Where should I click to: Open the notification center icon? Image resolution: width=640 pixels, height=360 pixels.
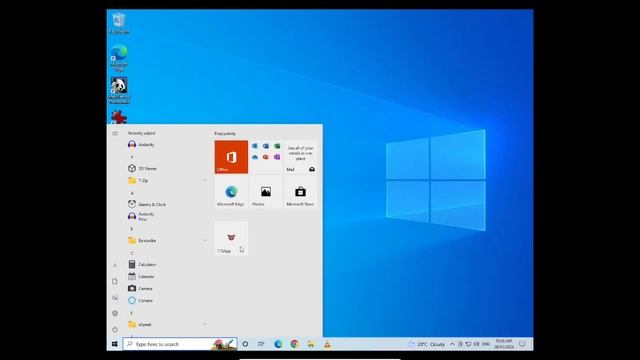coord(522,344)
